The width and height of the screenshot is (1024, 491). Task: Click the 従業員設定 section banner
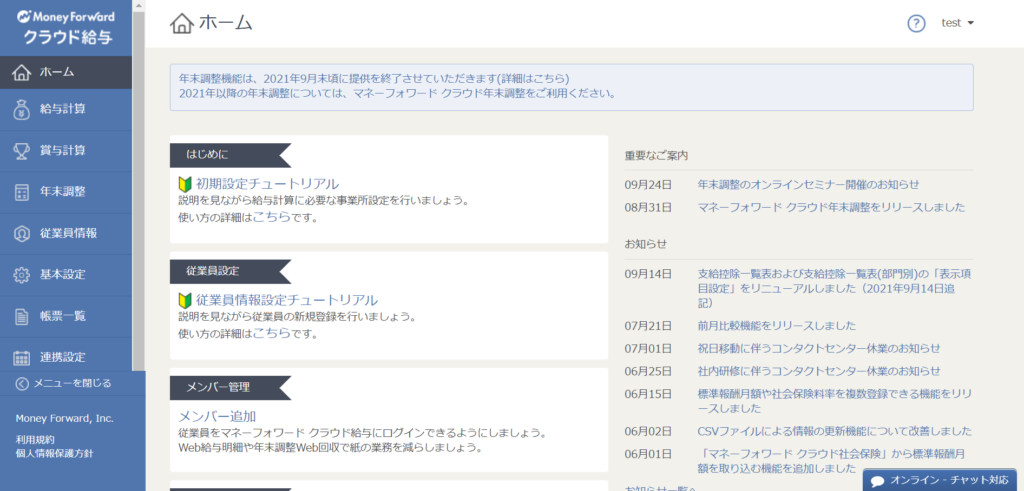pos(230,270)
